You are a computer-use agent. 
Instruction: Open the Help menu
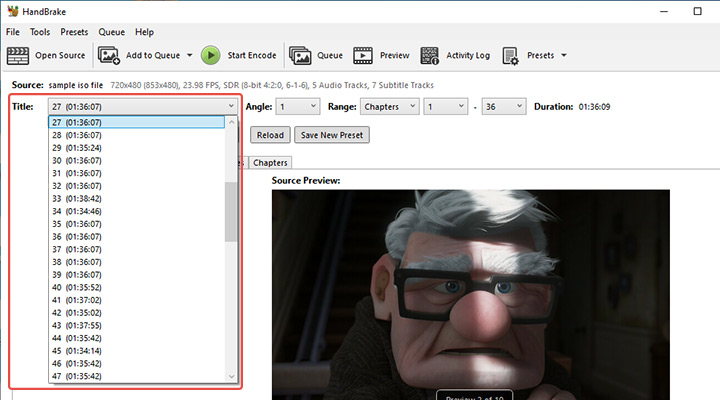pos(144,32)
